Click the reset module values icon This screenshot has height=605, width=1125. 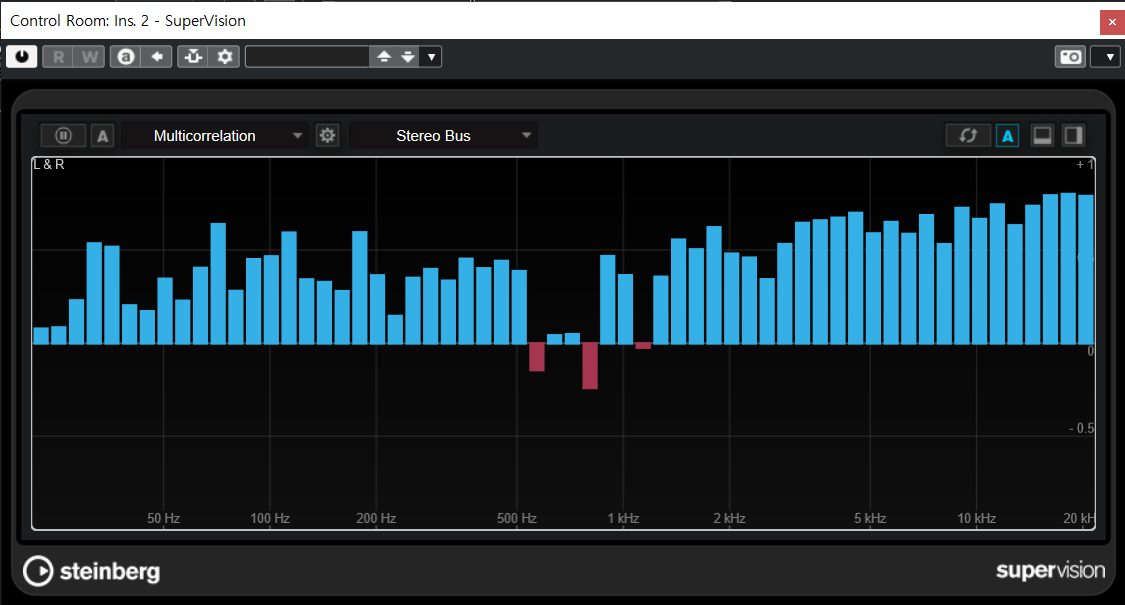point(968,136)
